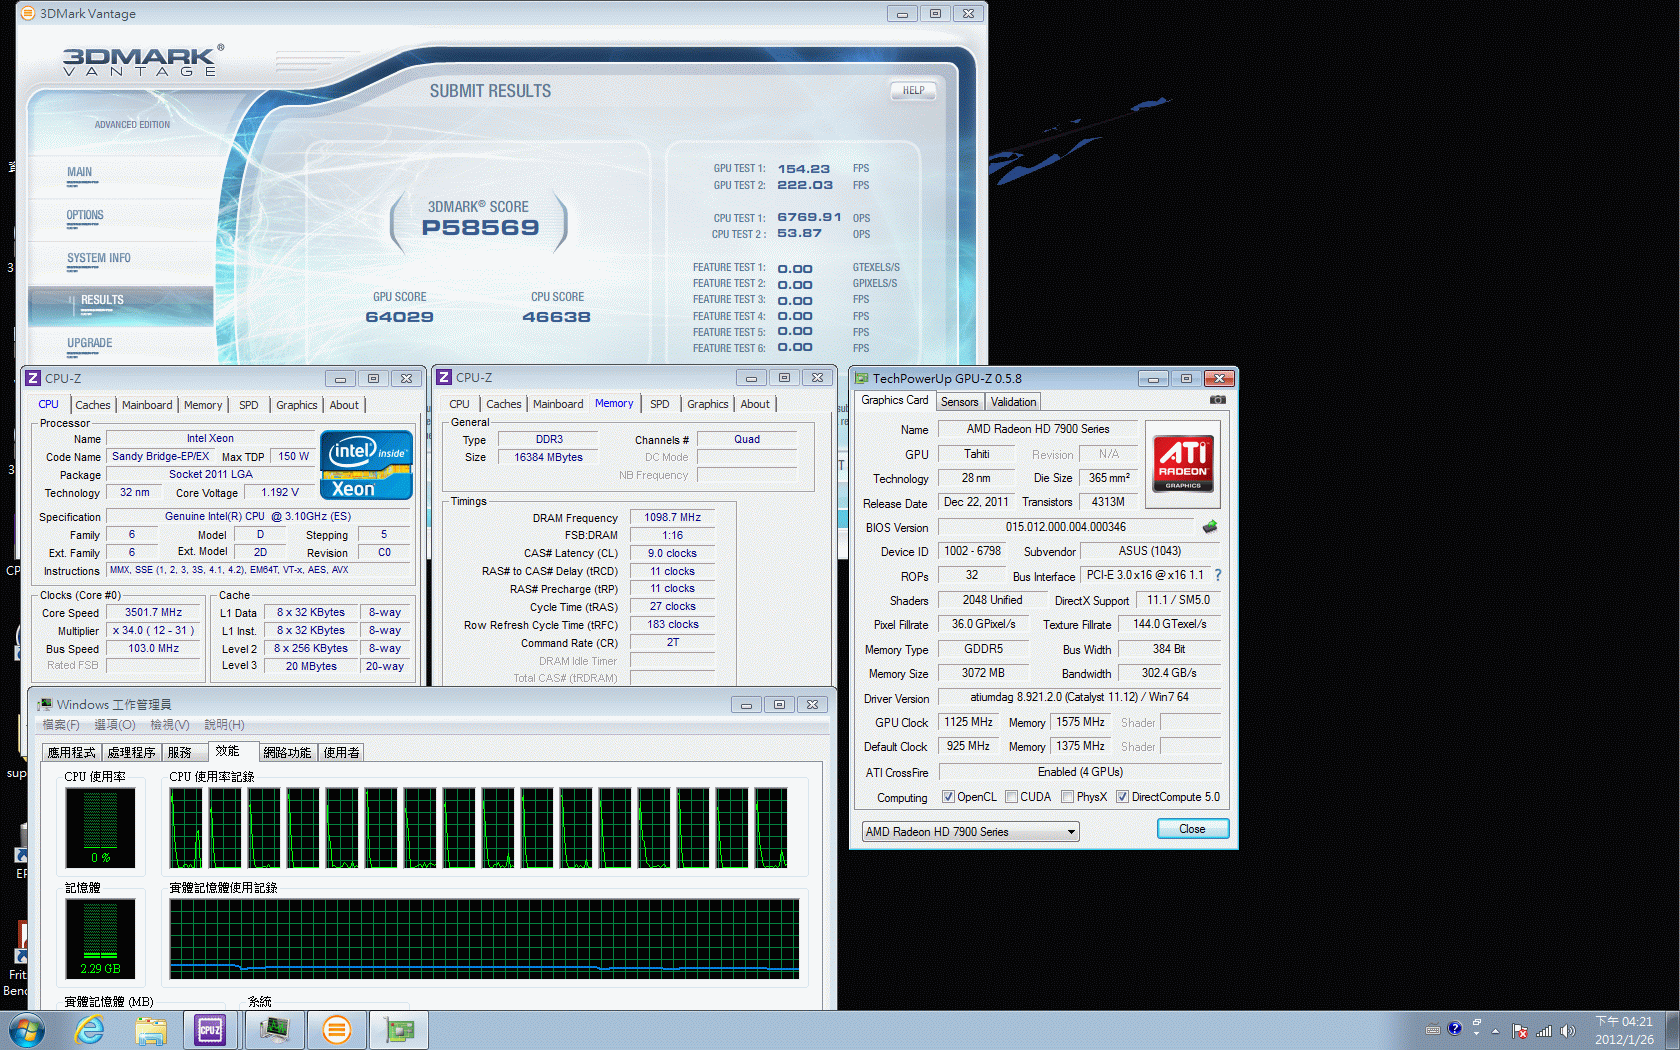Open the 檔案(F) menu in Task Manager
This screenshot has height=1050, width=1680.
pyautogui.click(x=61, y=725)
